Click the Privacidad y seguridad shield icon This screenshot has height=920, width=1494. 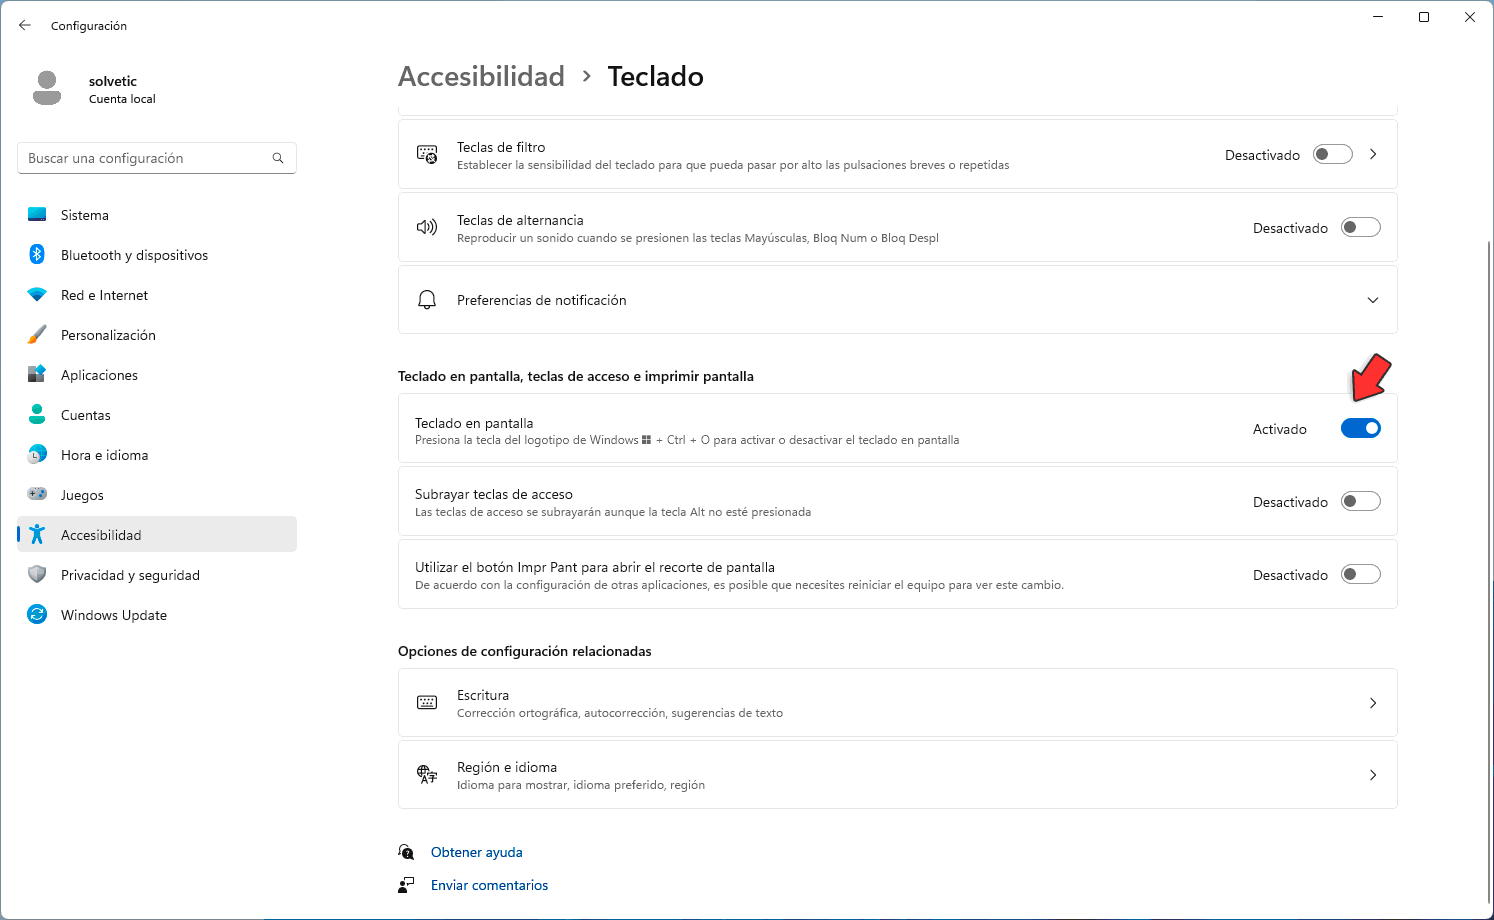tap(37, 575)
